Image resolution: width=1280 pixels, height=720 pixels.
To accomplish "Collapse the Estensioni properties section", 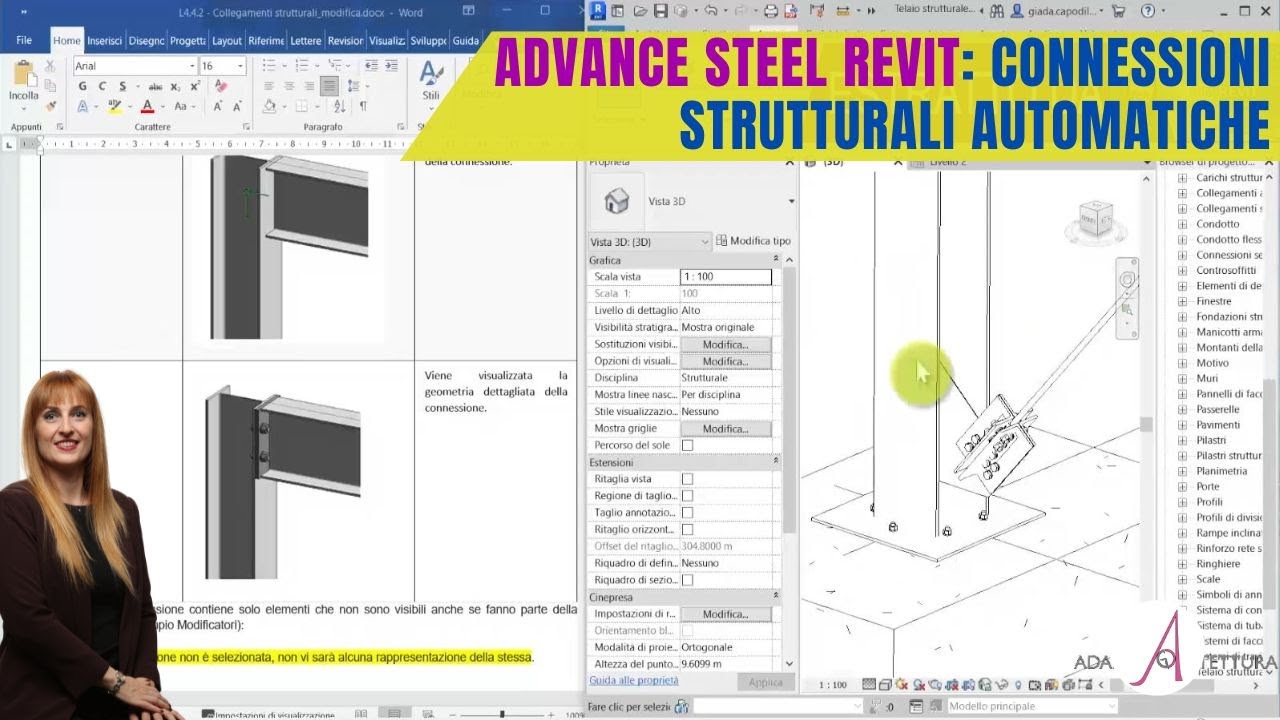I will (776, 462).
